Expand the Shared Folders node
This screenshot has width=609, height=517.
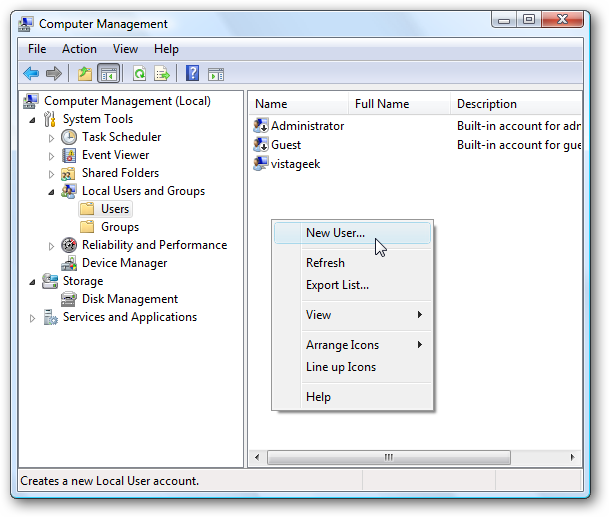click(51, 174)
